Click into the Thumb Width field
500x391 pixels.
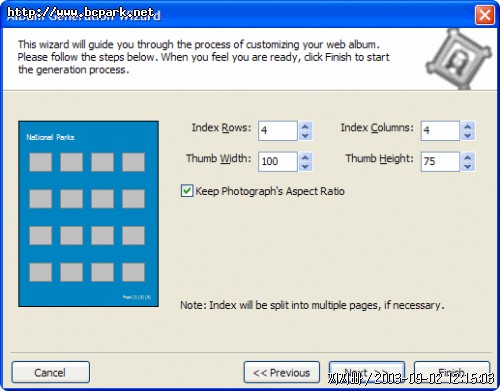tap(278, 162)
